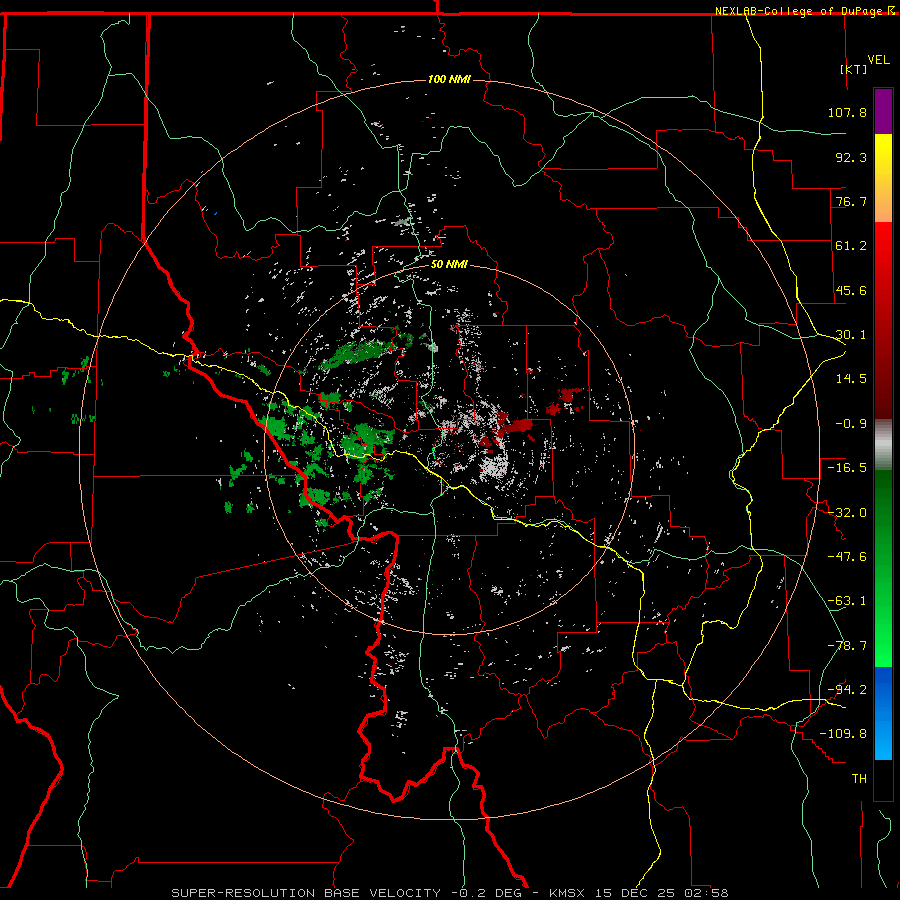Click the NEXLAB-College of DuPage credit text

tap(798, 11)
